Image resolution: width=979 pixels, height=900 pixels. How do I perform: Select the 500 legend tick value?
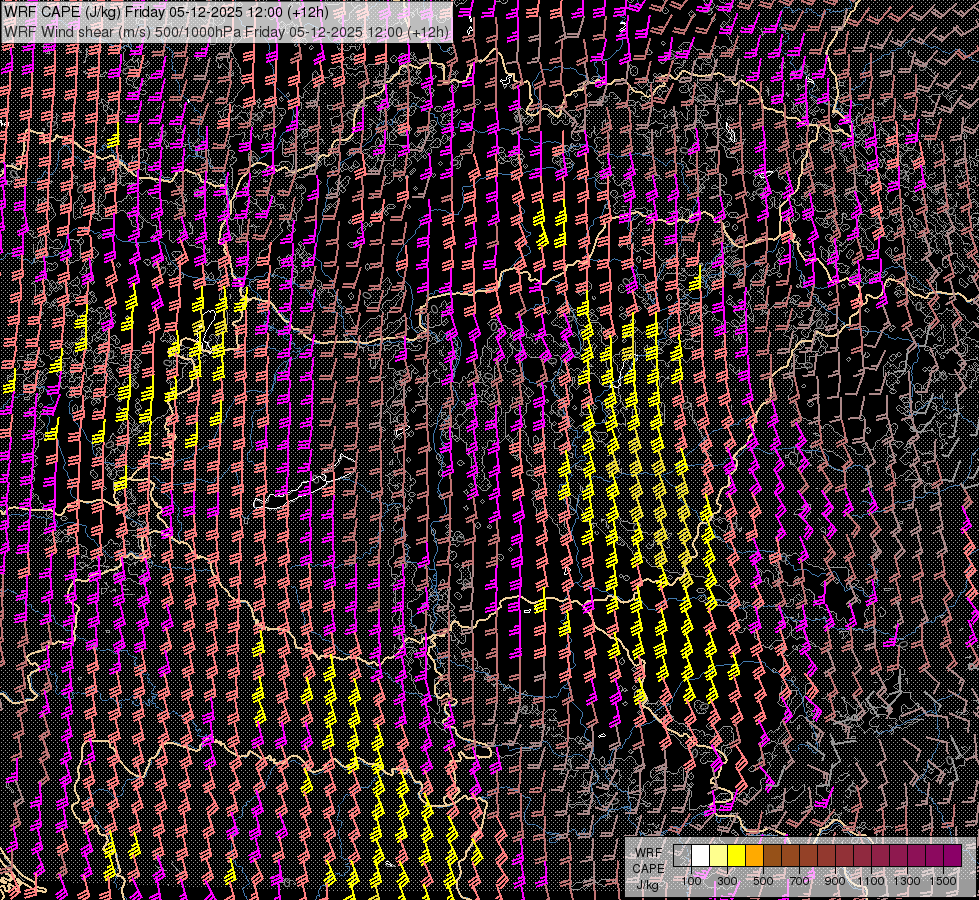pyautogui.click(x=763, y=881)
